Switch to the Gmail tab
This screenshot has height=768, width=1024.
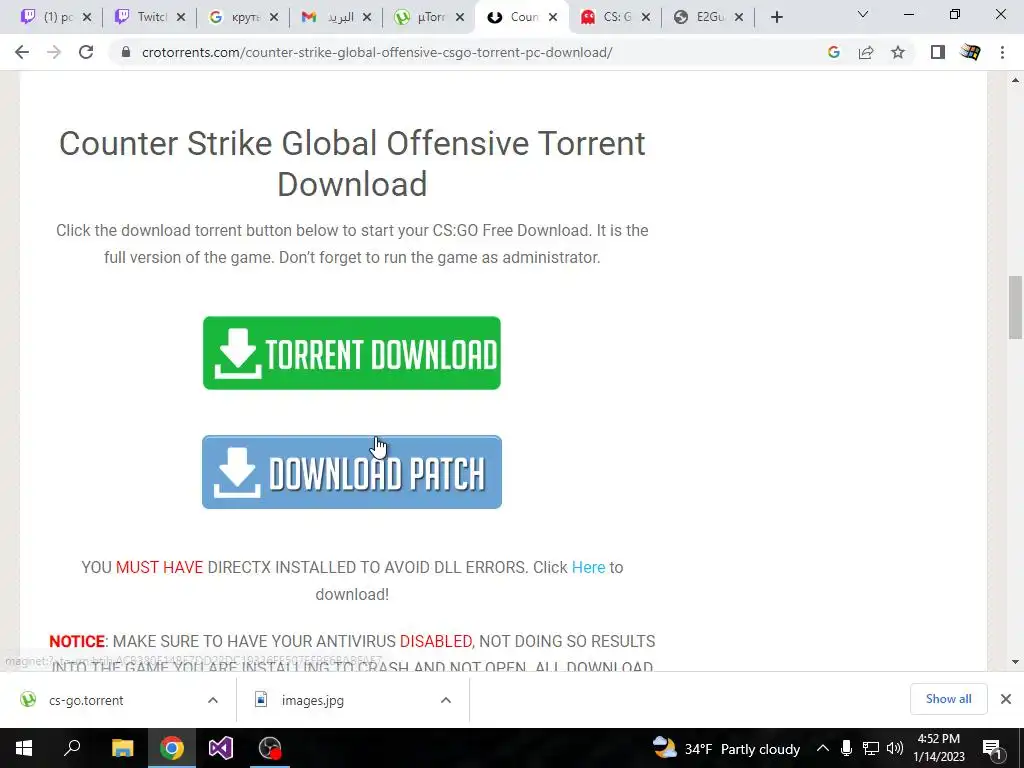[330, 17]
